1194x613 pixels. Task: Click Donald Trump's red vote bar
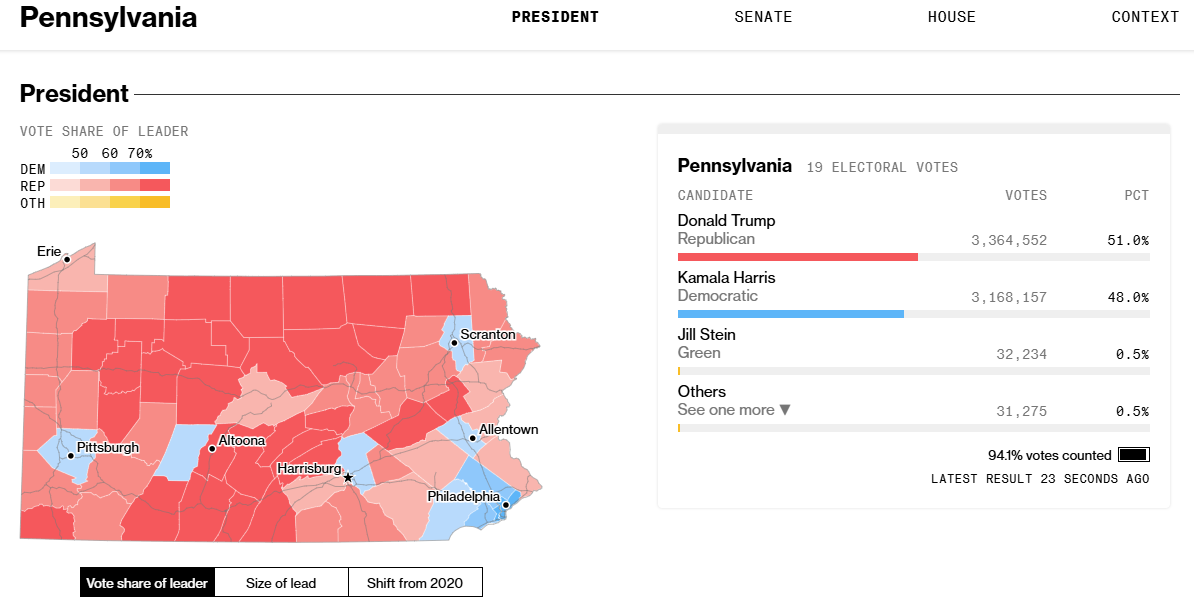[797, 257]
